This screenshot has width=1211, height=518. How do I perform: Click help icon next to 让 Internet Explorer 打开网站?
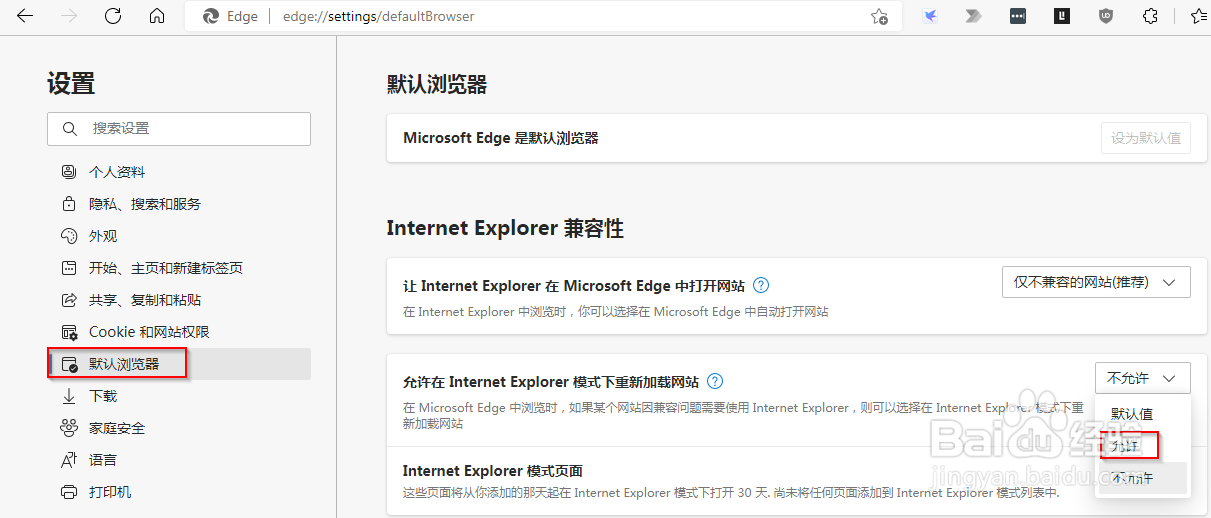[761, 285]
